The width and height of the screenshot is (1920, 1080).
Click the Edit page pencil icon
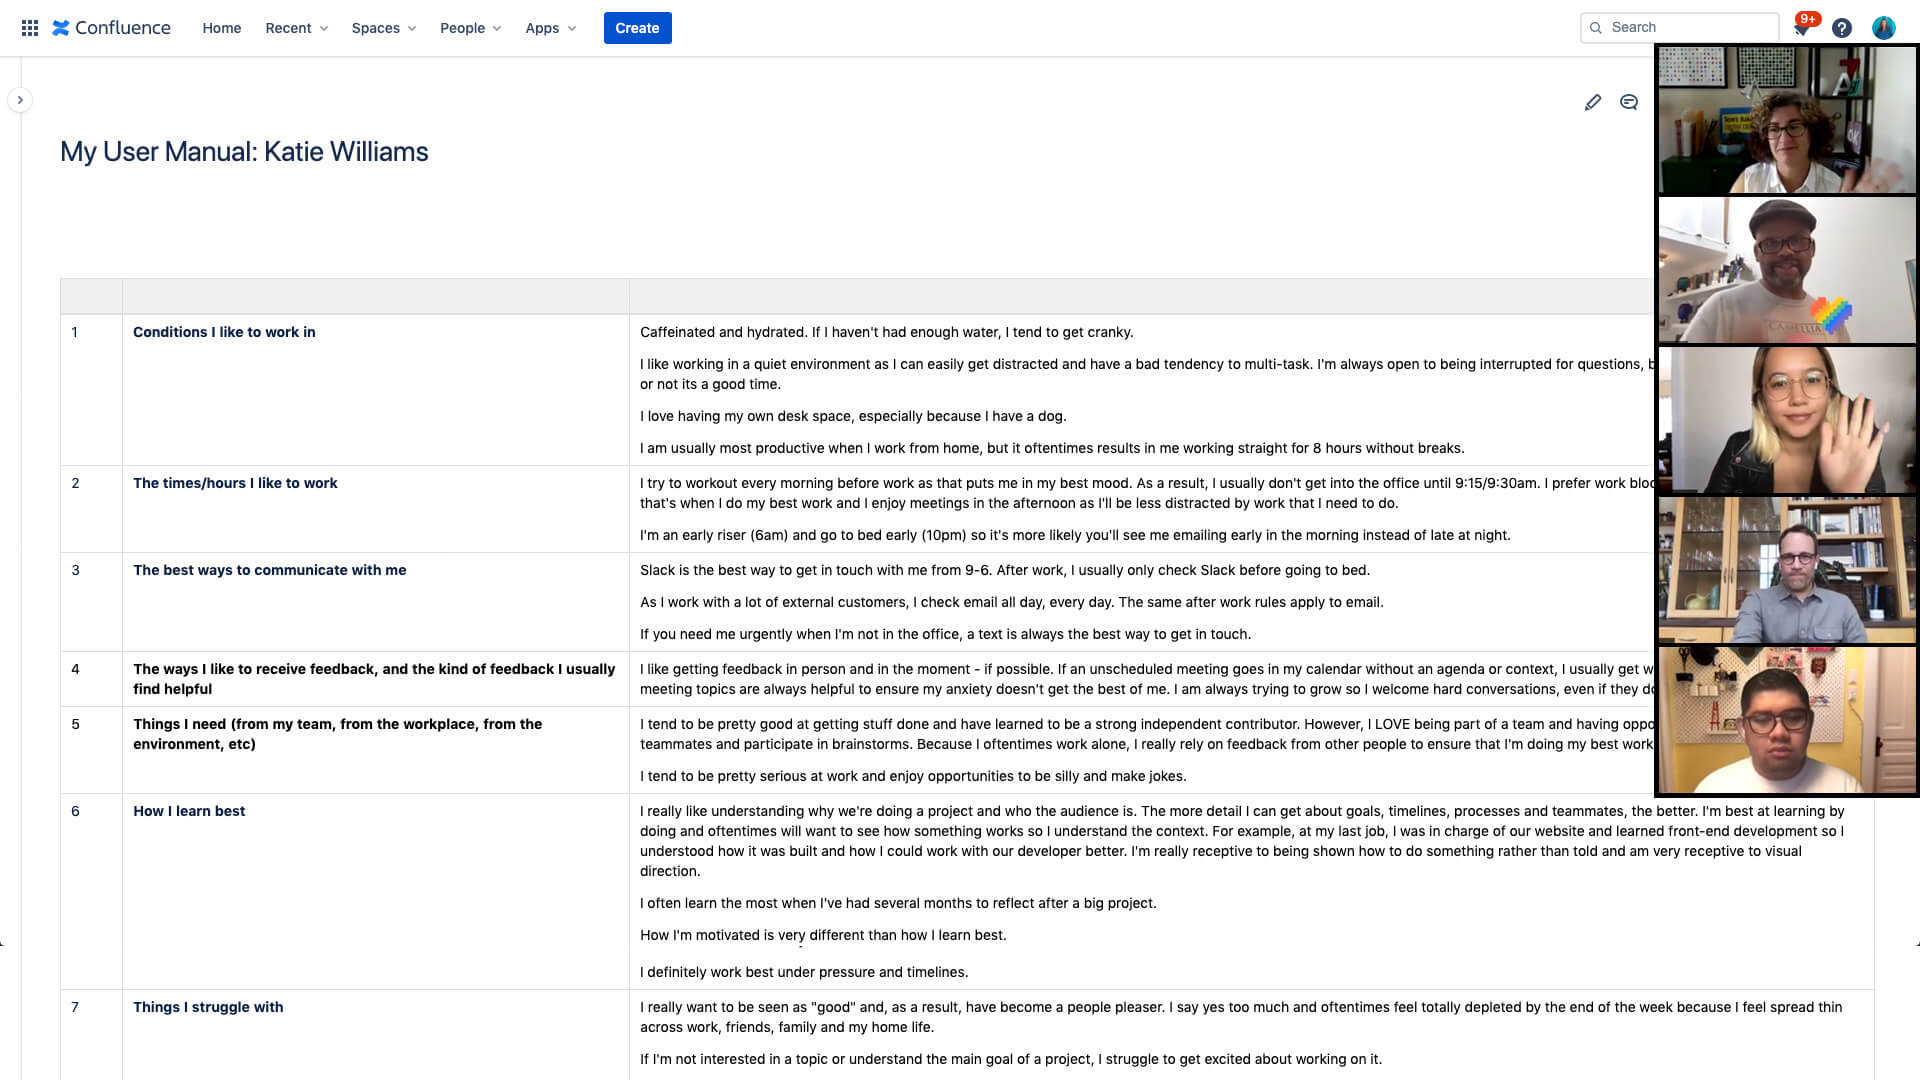1593,100
